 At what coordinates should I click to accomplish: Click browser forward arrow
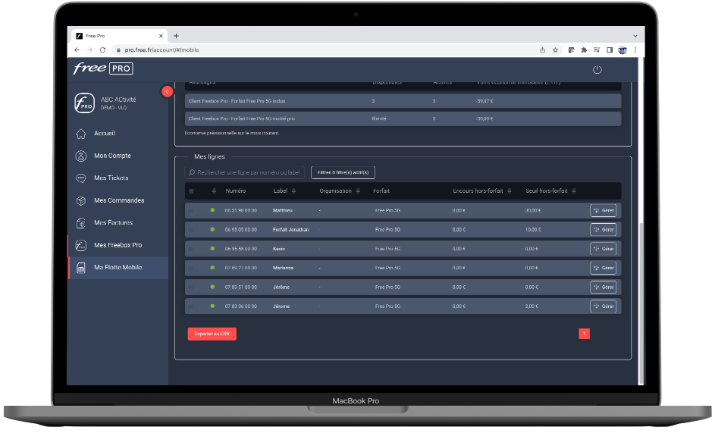(90, 50)
